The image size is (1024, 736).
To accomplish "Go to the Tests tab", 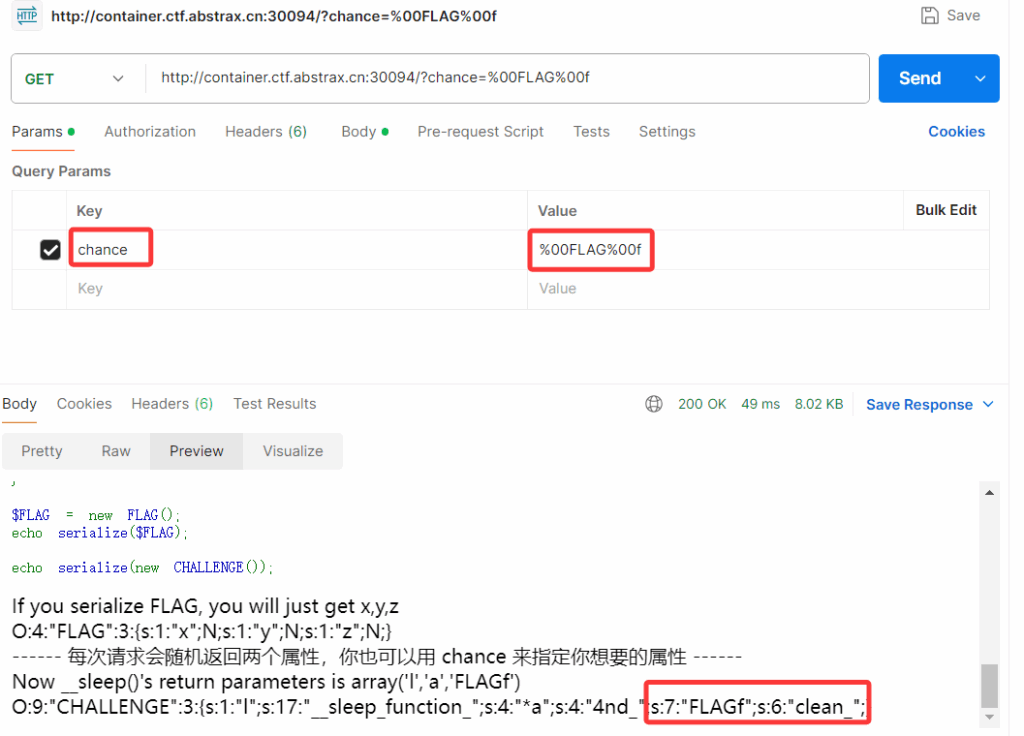I will [591, 132].
